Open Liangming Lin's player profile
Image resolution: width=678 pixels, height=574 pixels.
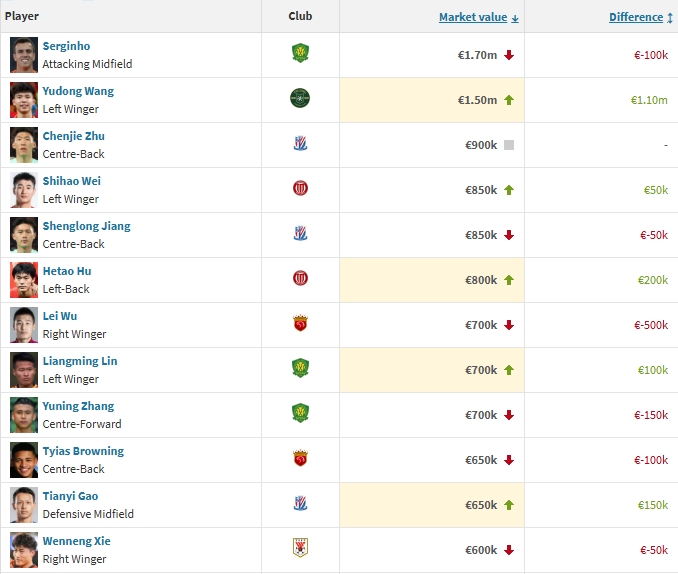coord(79,361)
